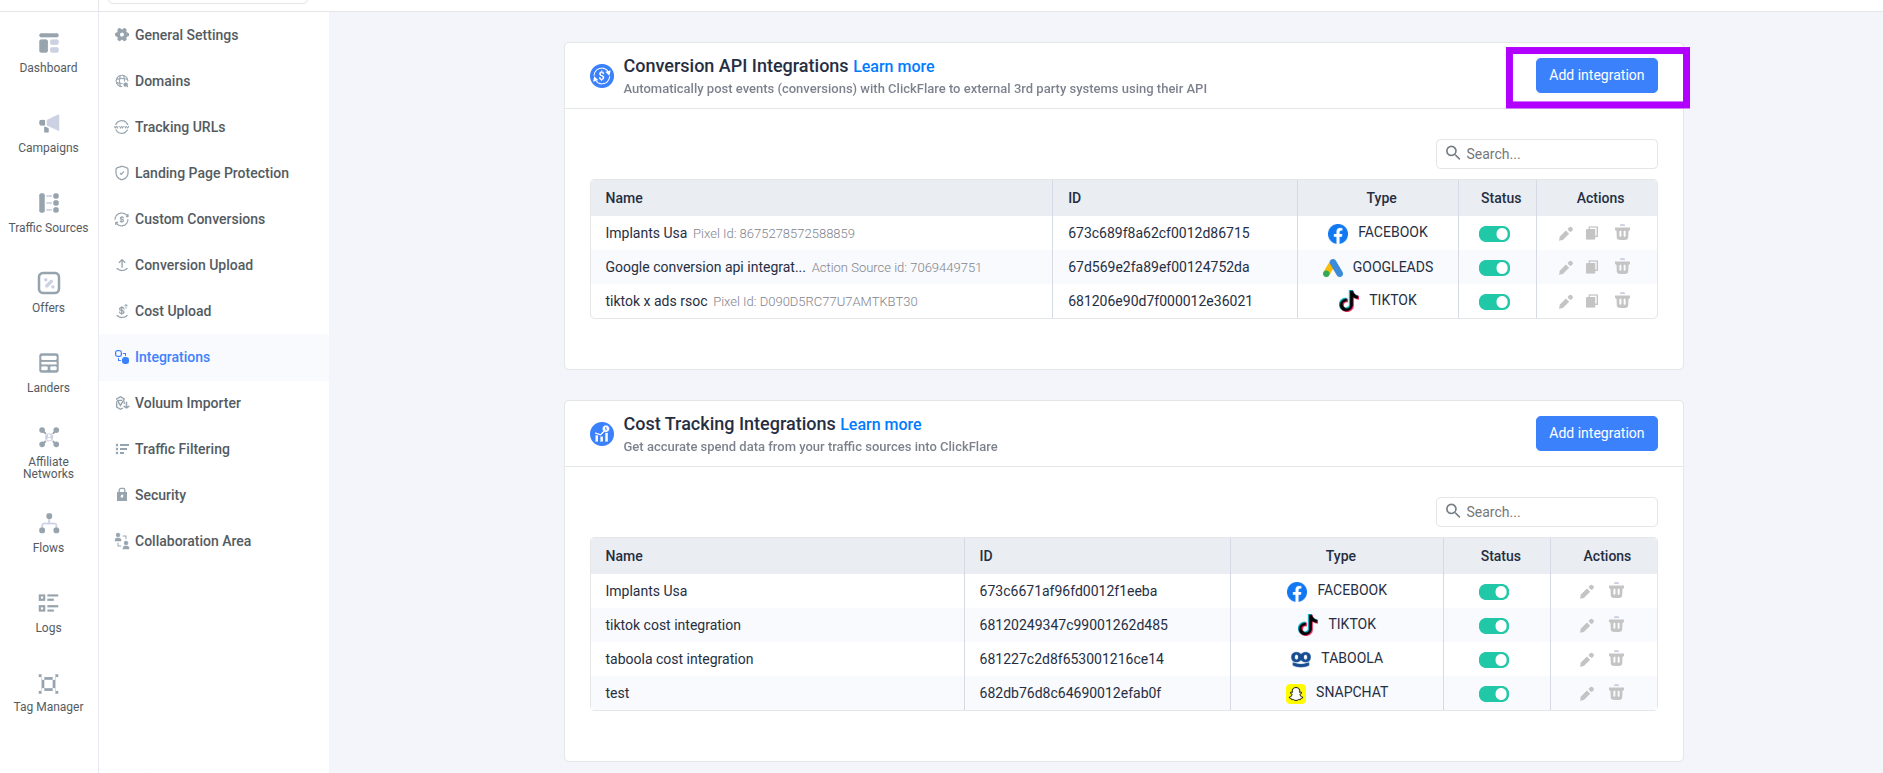Disable the tiktok x ads rsoc integration

click(x=1494, y=302)
